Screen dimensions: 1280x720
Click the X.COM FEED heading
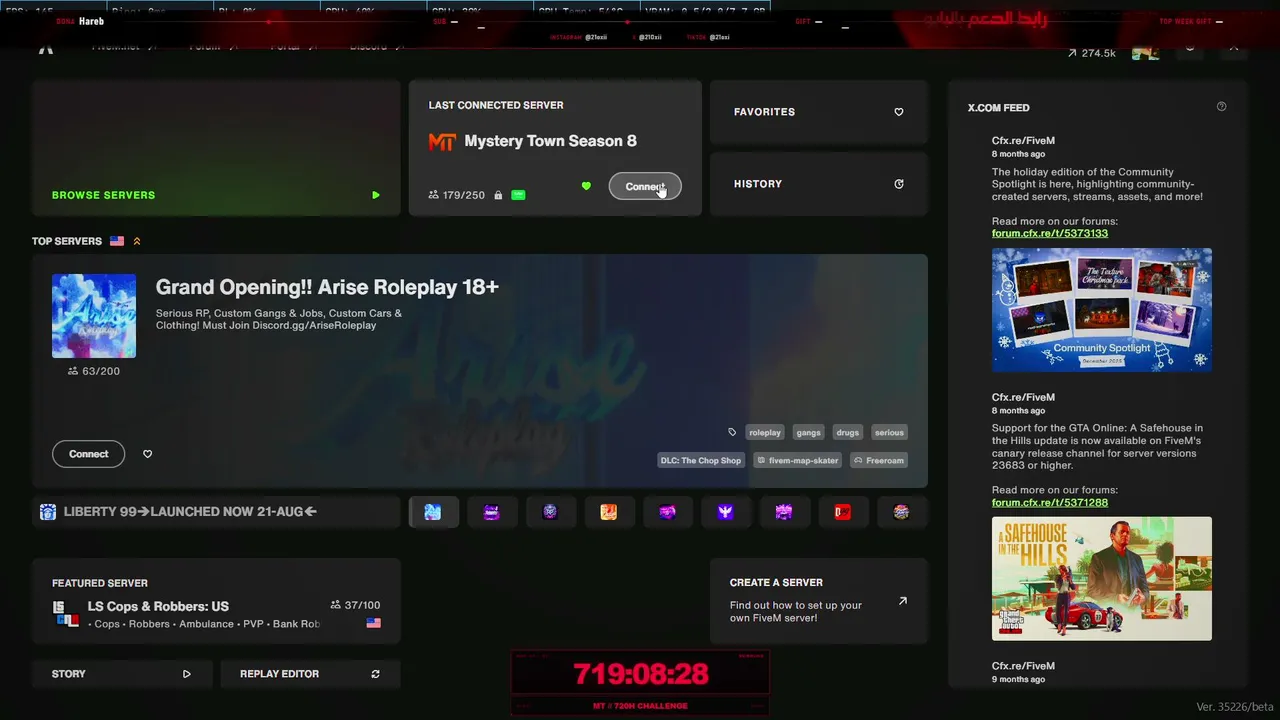coord(998,108)
